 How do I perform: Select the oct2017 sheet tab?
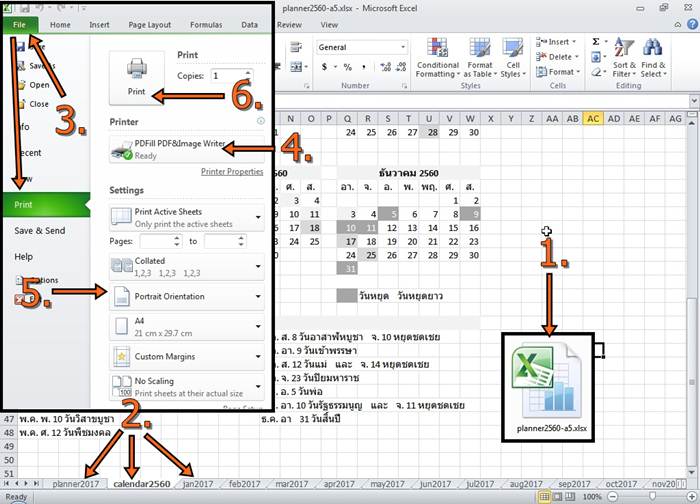[x=621, y=484]
